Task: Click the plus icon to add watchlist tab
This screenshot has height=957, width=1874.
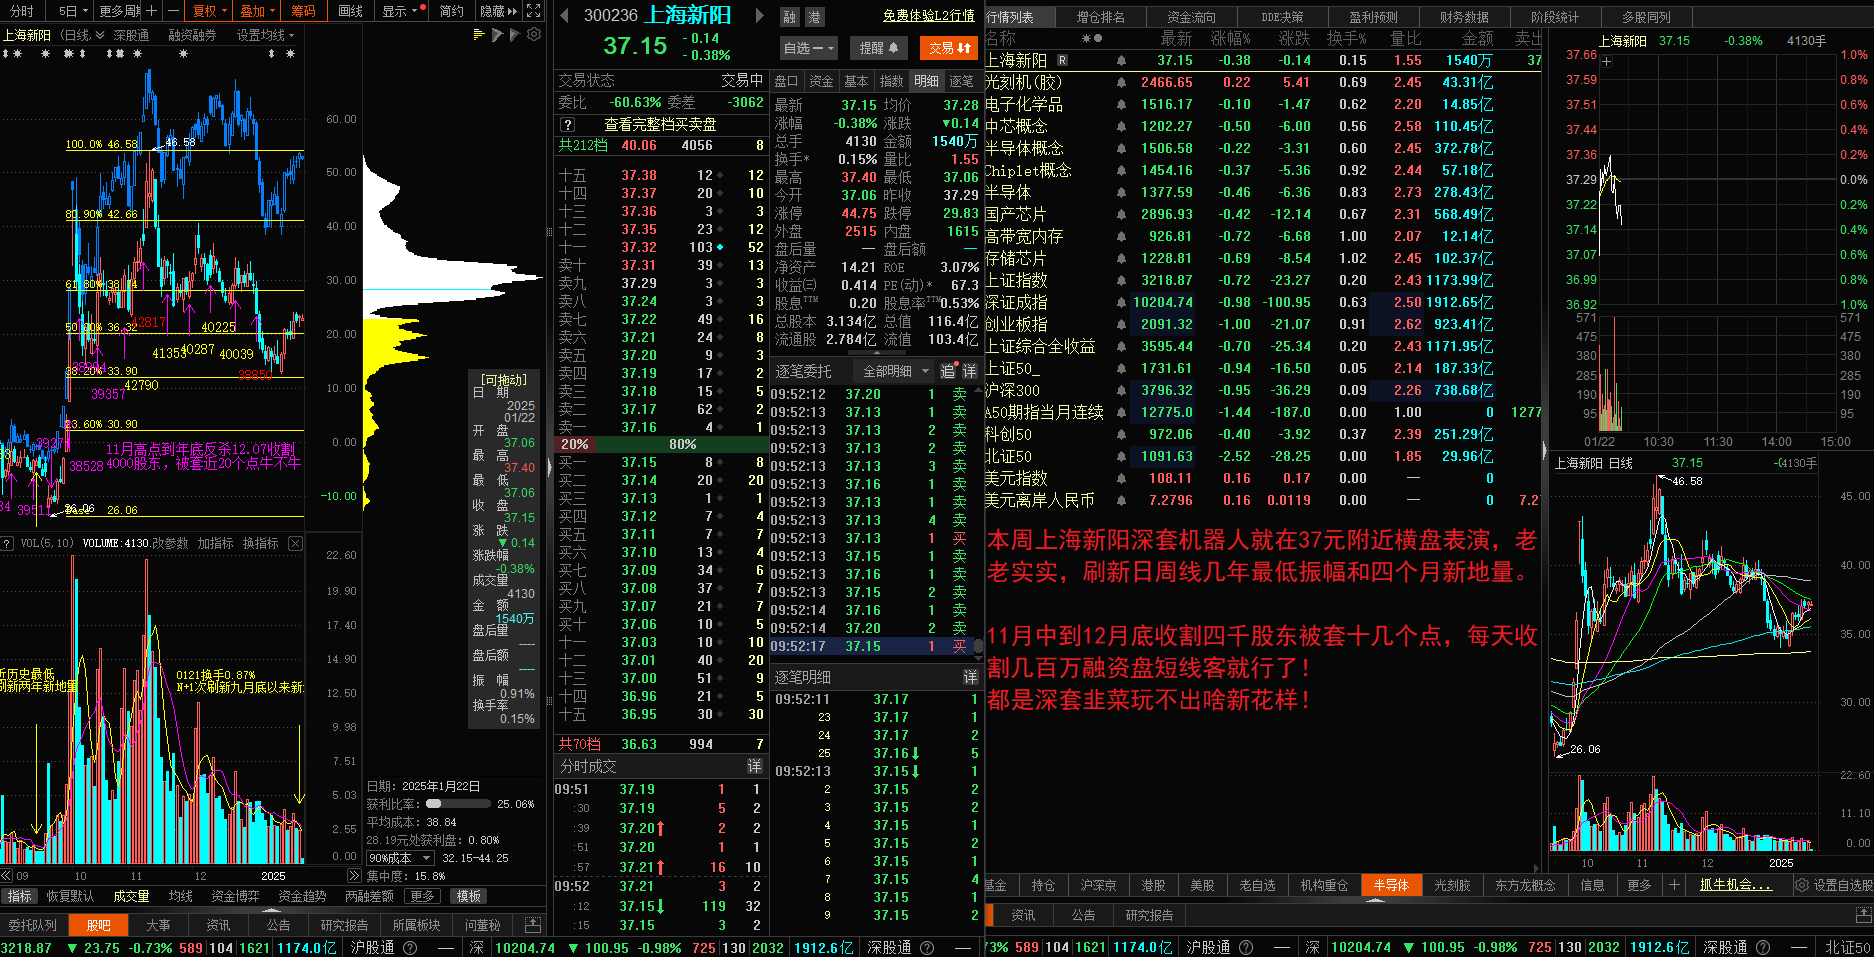Action: 1674,885
